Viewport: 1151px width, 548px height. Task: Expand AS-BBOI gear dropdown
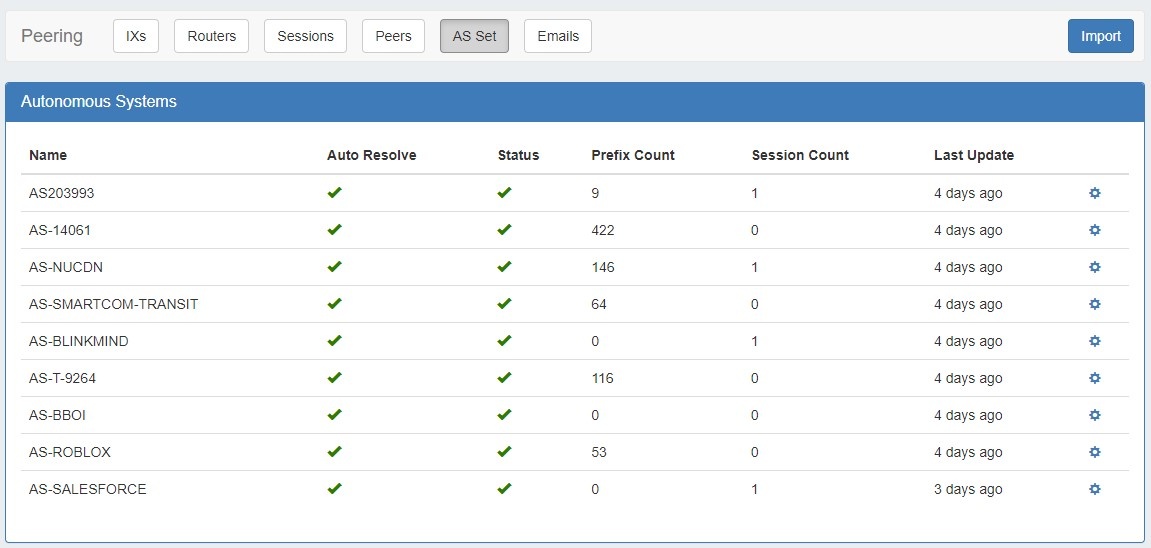click(1094, 415)
